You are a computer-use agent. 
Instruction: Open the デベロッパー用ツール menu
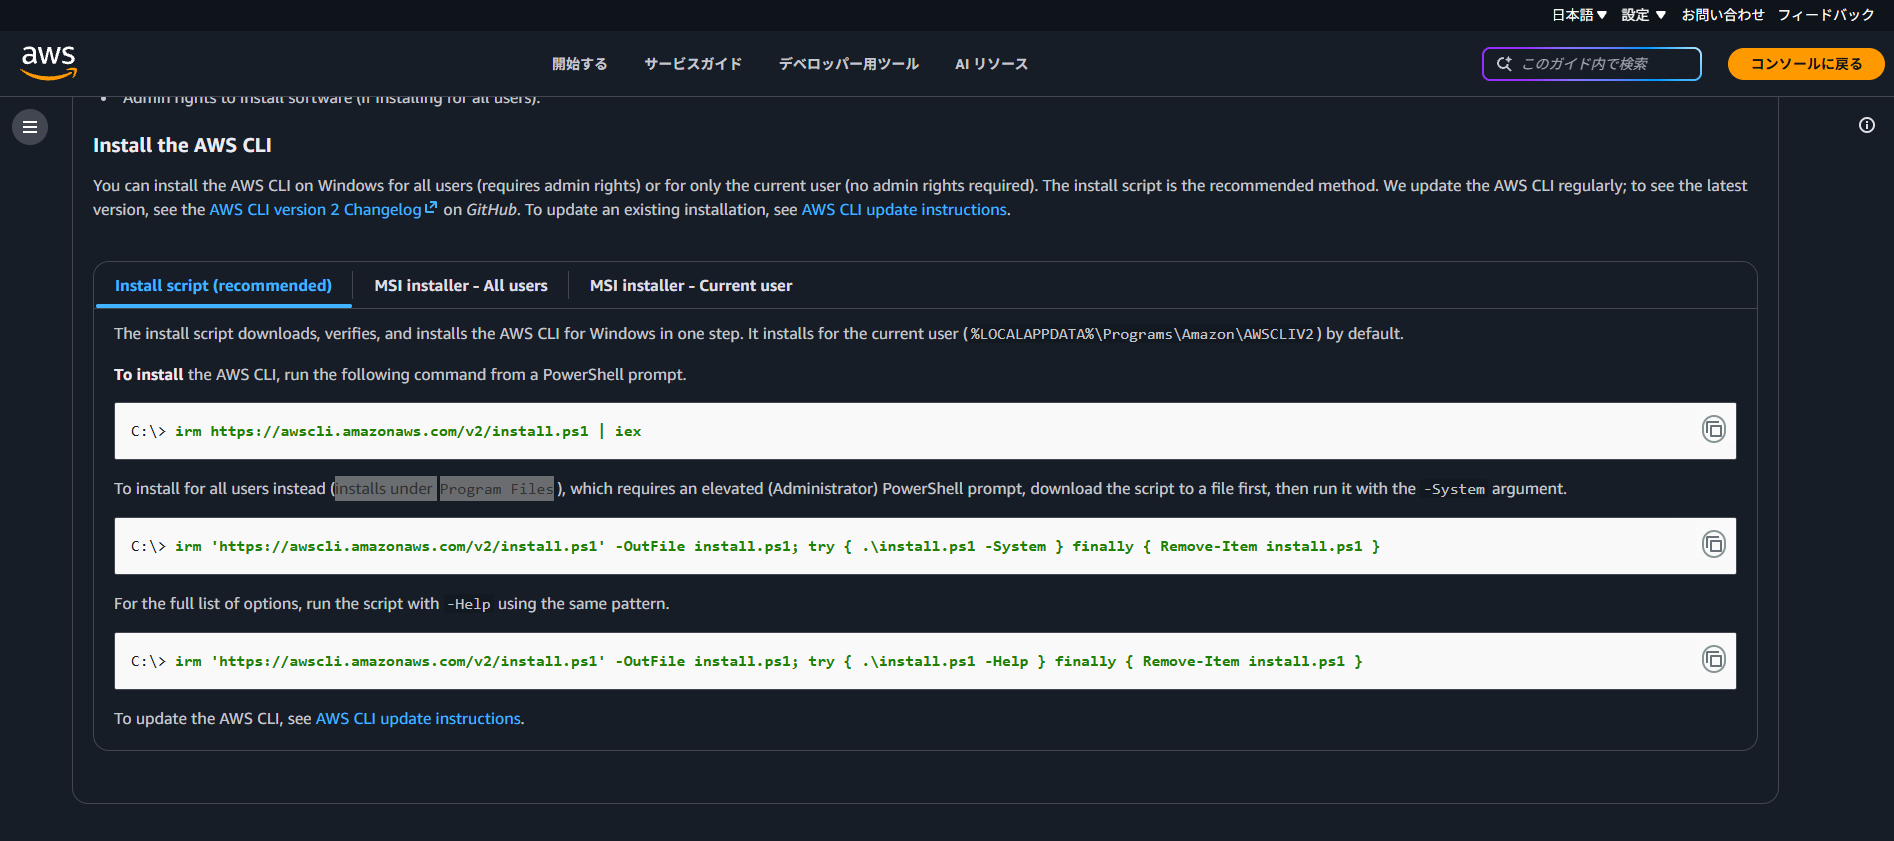pos(849,64)
